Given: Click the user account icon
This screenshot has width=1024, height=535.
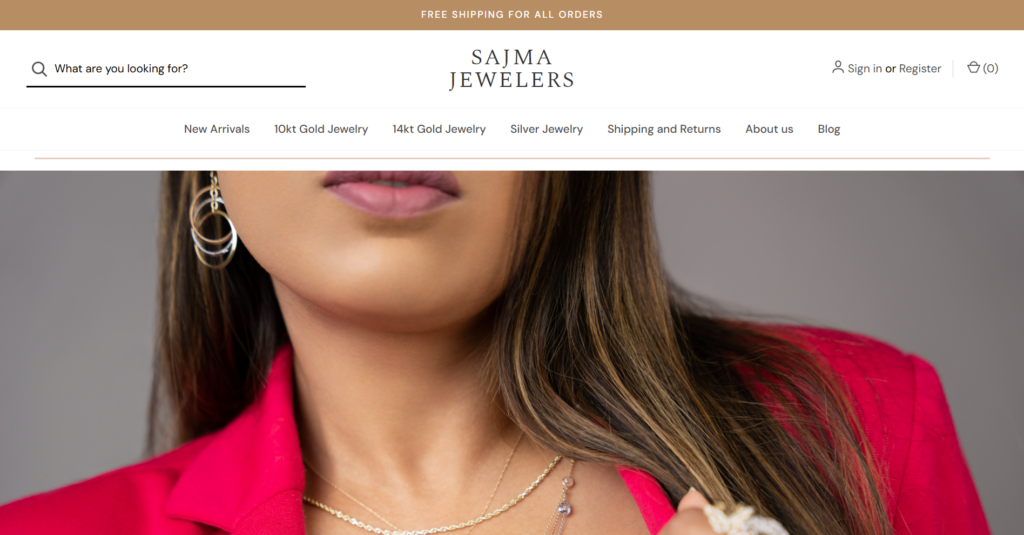Looking at the screenshot, I should tap(837, 67).
